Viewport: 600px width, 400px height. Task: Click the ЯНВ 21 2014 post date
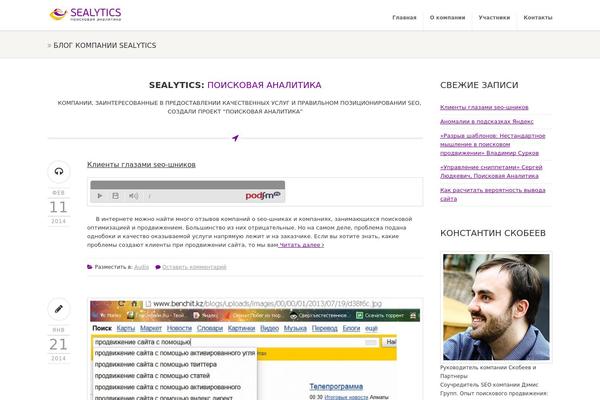(59, 344)
